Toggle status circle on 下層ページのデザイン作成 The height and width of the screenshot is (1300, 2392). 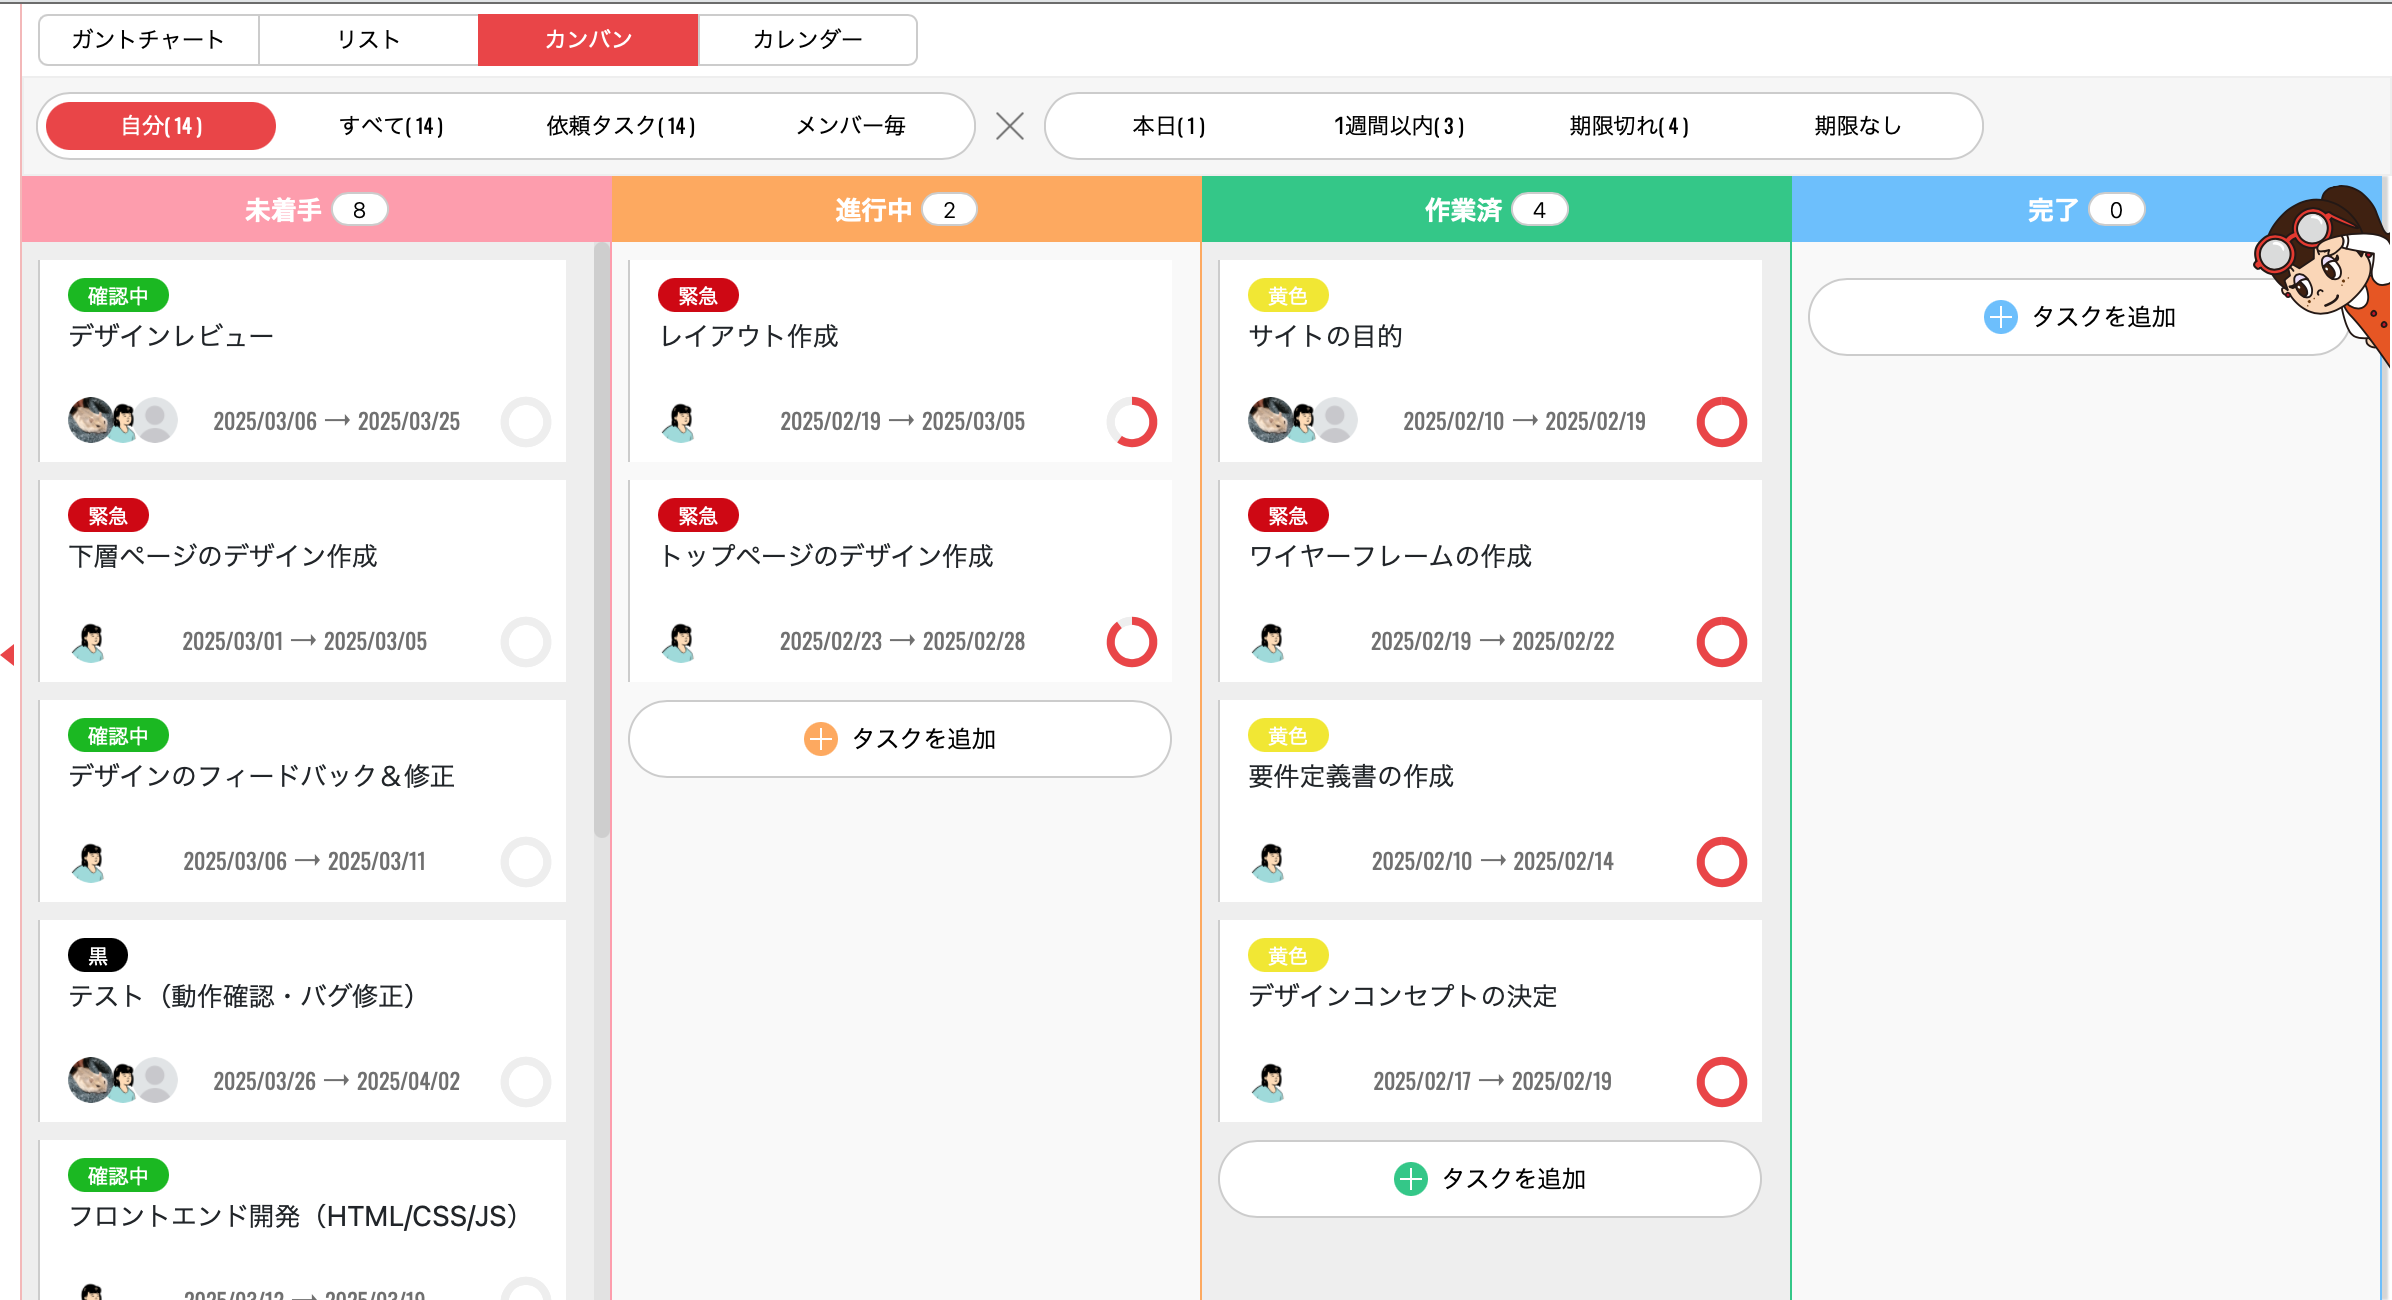(526, 641)
